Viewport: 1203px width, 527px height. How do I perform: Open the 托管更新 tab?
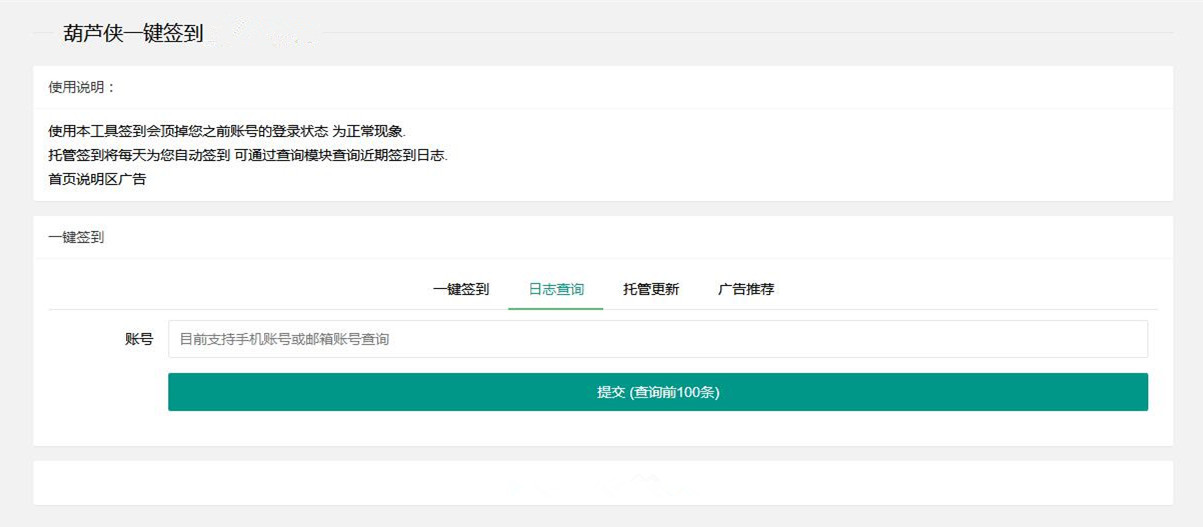[x=651, y=289]
